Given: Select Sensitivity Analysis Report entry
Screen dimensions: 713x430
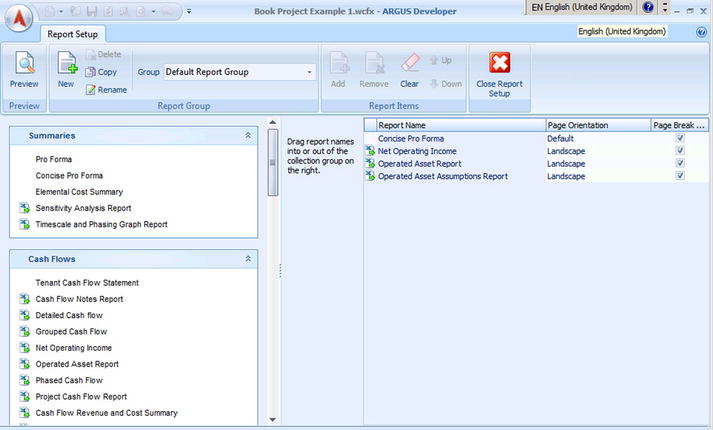Looking at the screenshot, I should click(x=83, y=208).
